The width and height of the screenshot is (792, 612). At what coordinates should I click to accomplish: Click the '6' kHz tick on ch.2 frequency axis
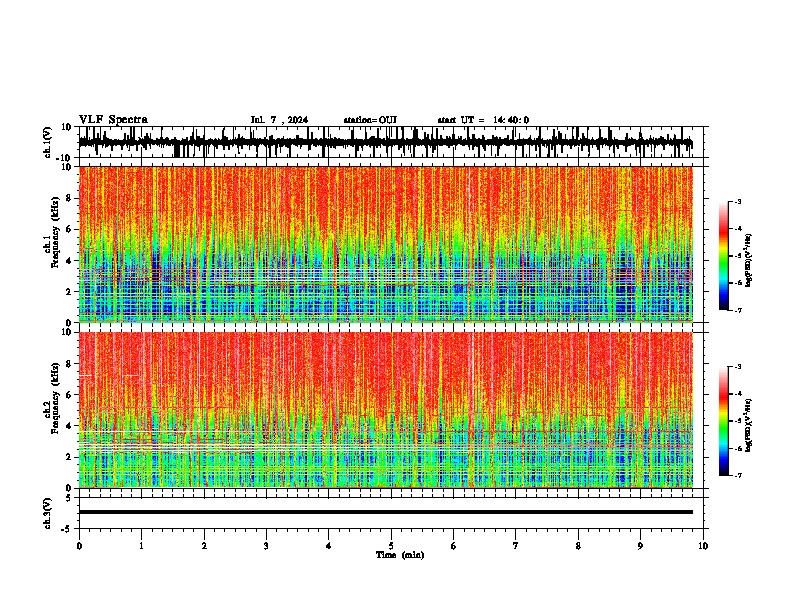[70, 395]
